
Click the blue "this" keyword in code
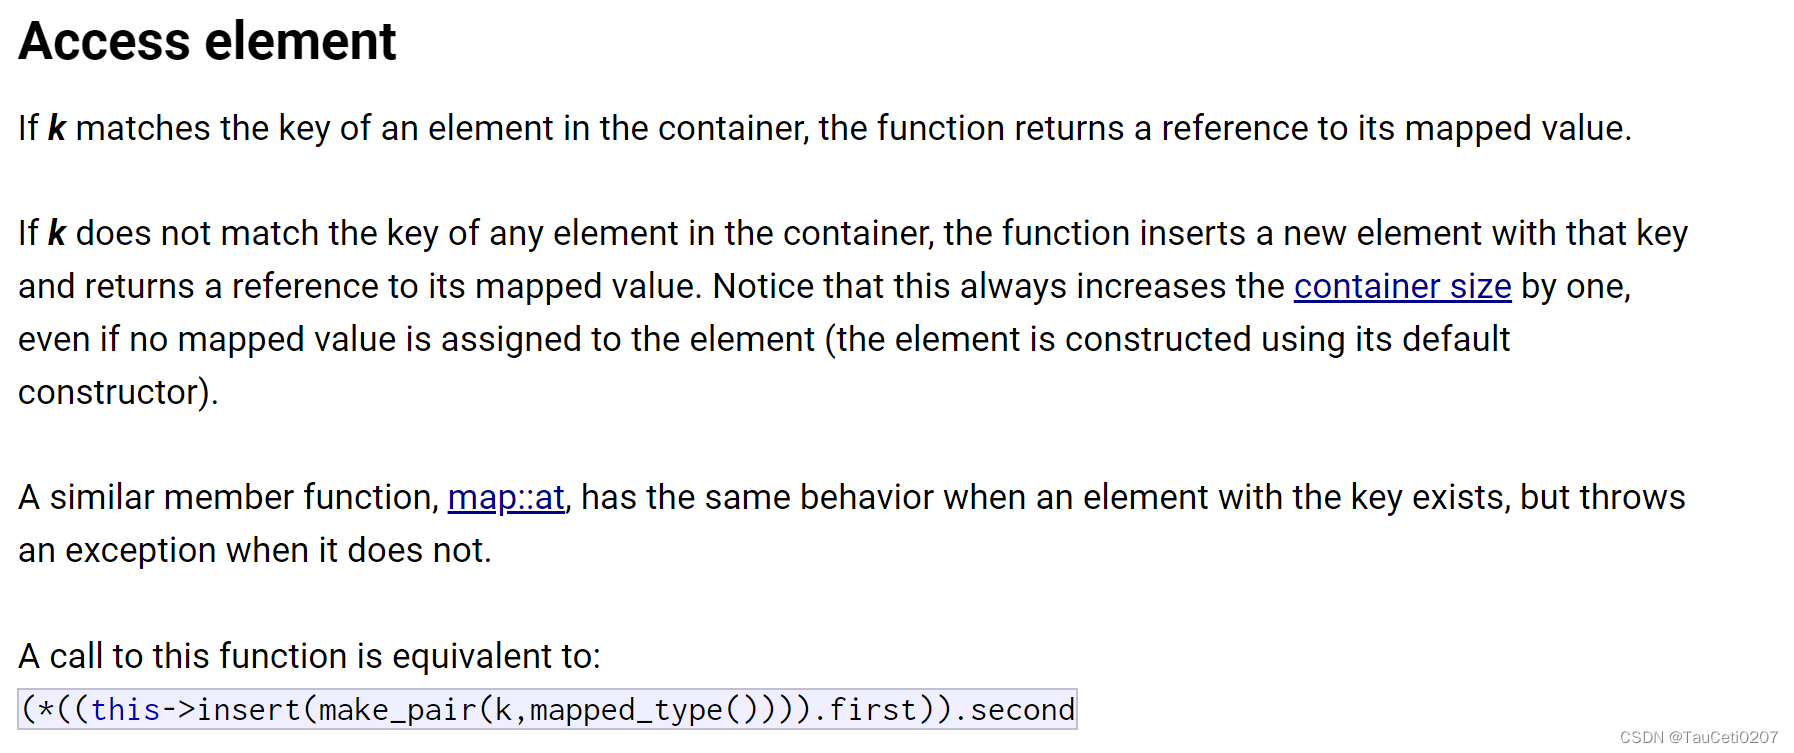pos(126,709)
